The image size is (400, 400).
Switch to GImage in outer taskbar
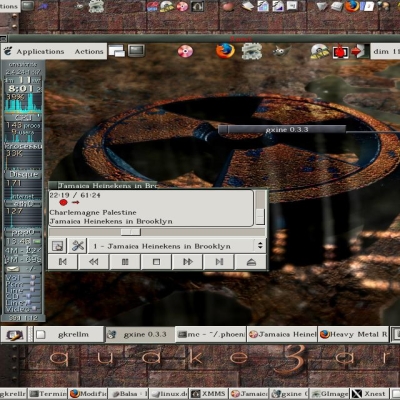click(x=329, y=394)
